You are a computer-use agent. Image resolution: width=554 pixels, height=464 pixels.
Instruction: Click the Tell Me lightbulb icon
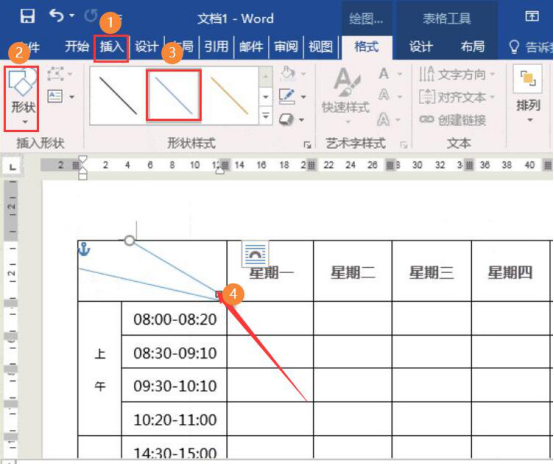[x=514, y=47]
